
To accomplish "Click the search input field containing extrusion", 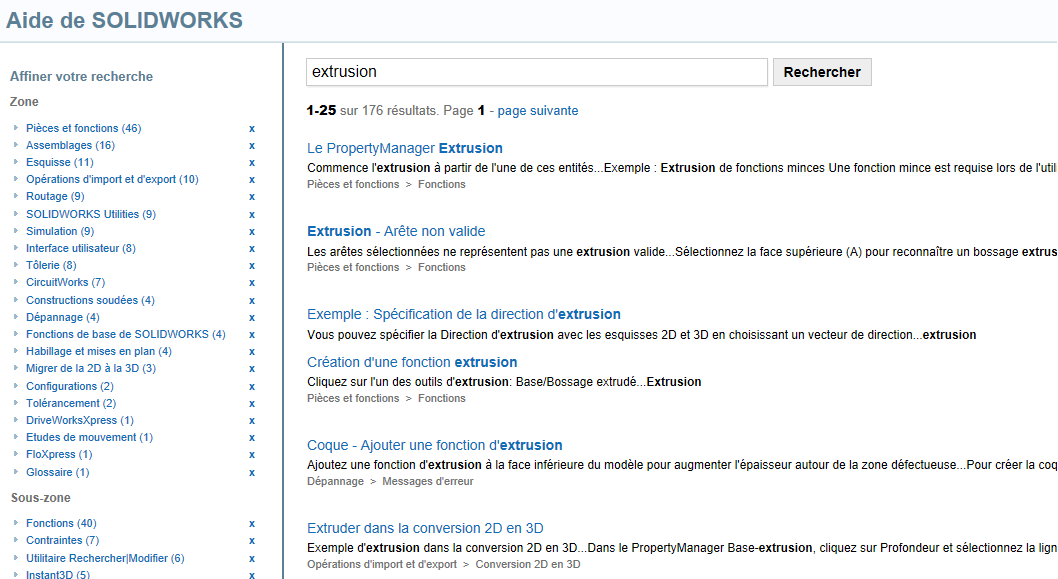I will pyautogui.click(x=536, y=72).
